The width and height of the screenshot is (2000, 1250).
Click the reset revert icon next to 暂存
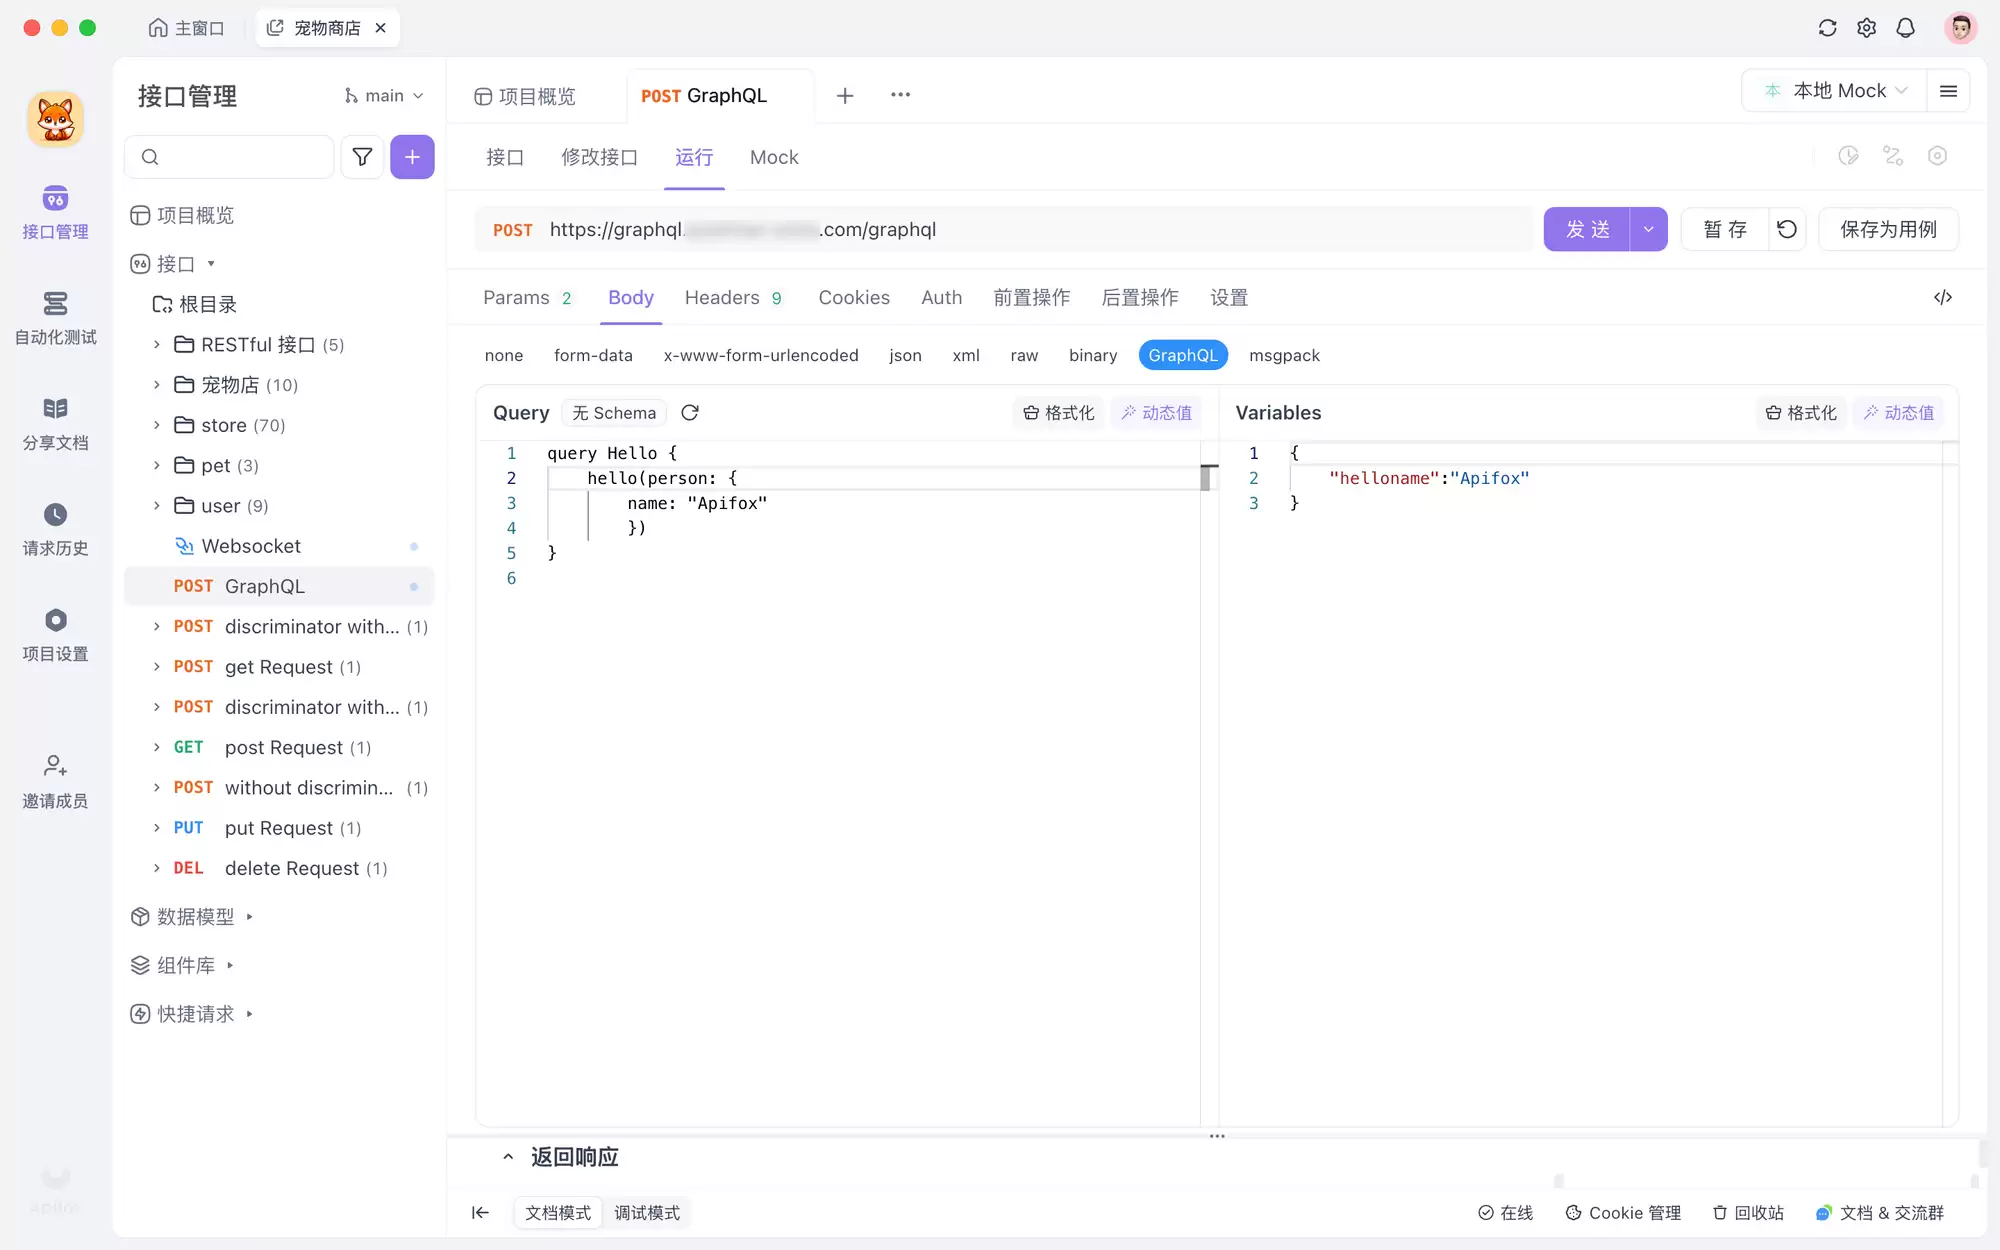[x=1787, y=230]
